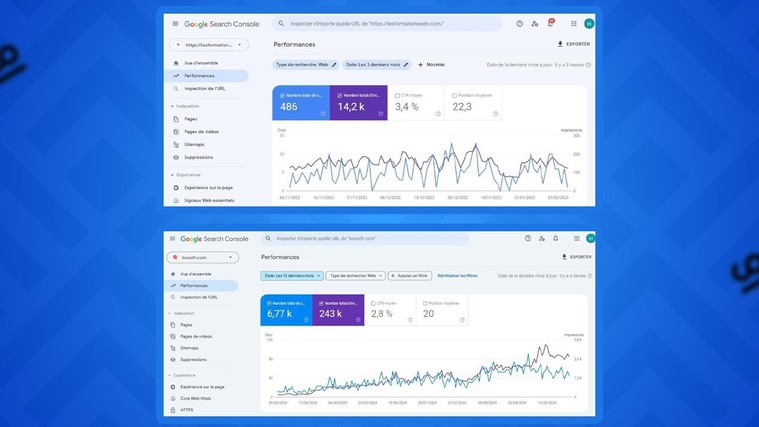This screenshot has height=427, width=759.
Task: Open notifications bell with red badge
Action: 550,23
